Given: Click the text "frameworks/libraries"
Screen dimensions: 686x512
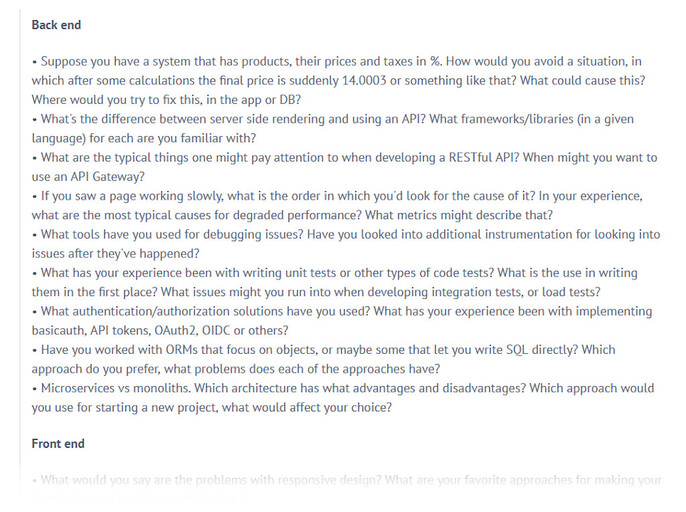Looking at the screenshot, I should 462,119.
